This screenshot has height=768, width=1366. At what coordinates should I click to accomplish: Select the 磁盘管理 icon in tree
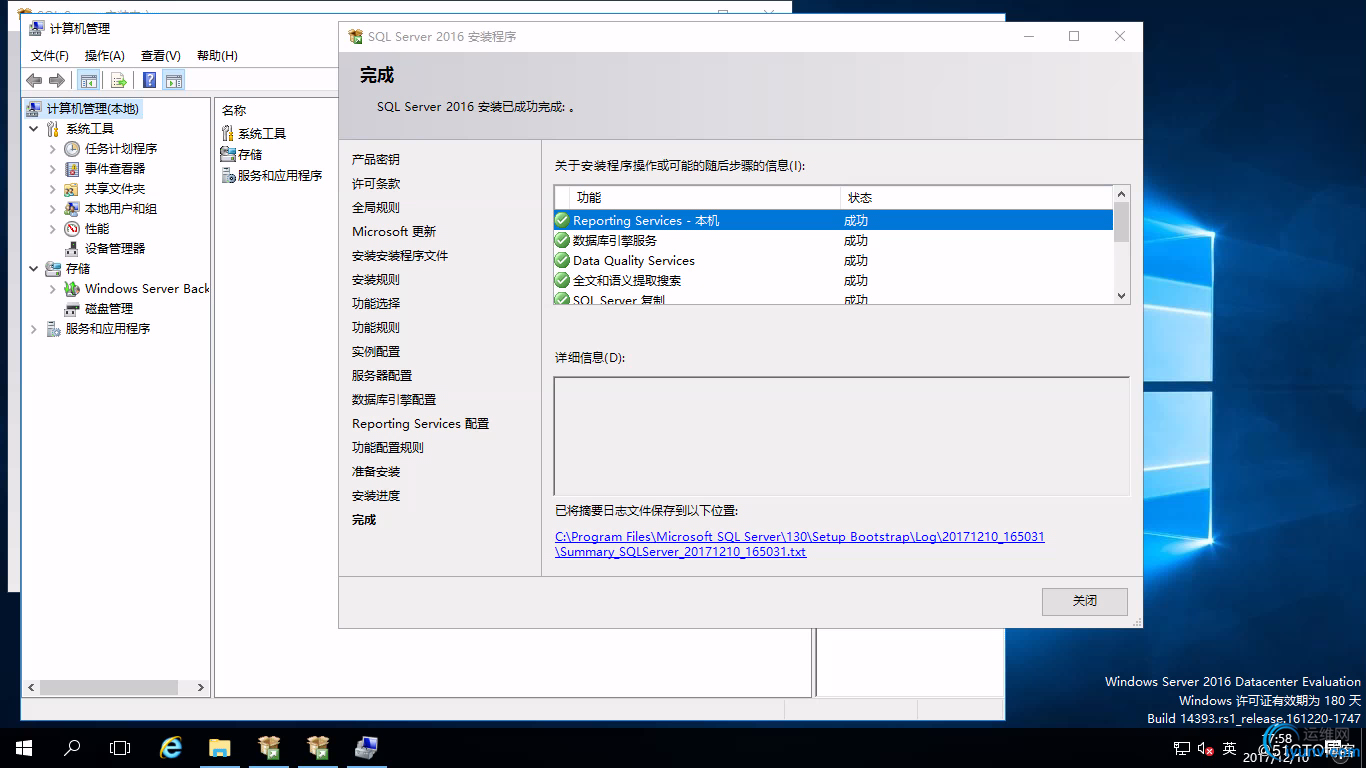tap(72, 309)
